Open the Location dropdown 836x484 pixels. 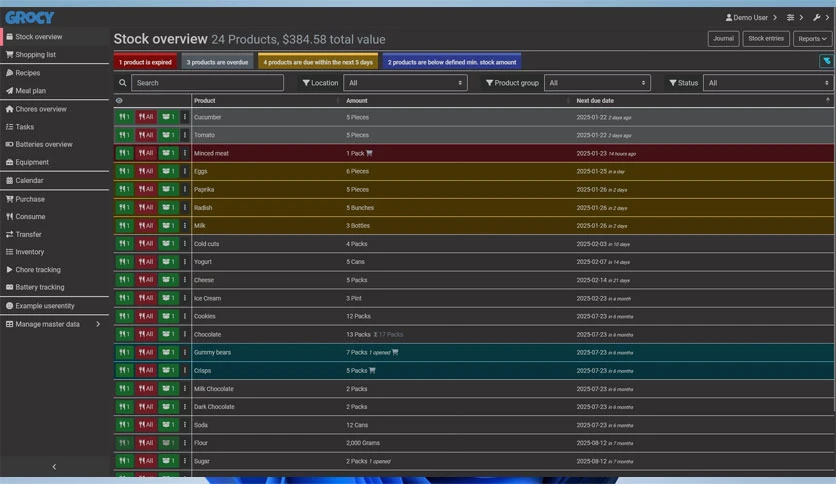(405, 83)
